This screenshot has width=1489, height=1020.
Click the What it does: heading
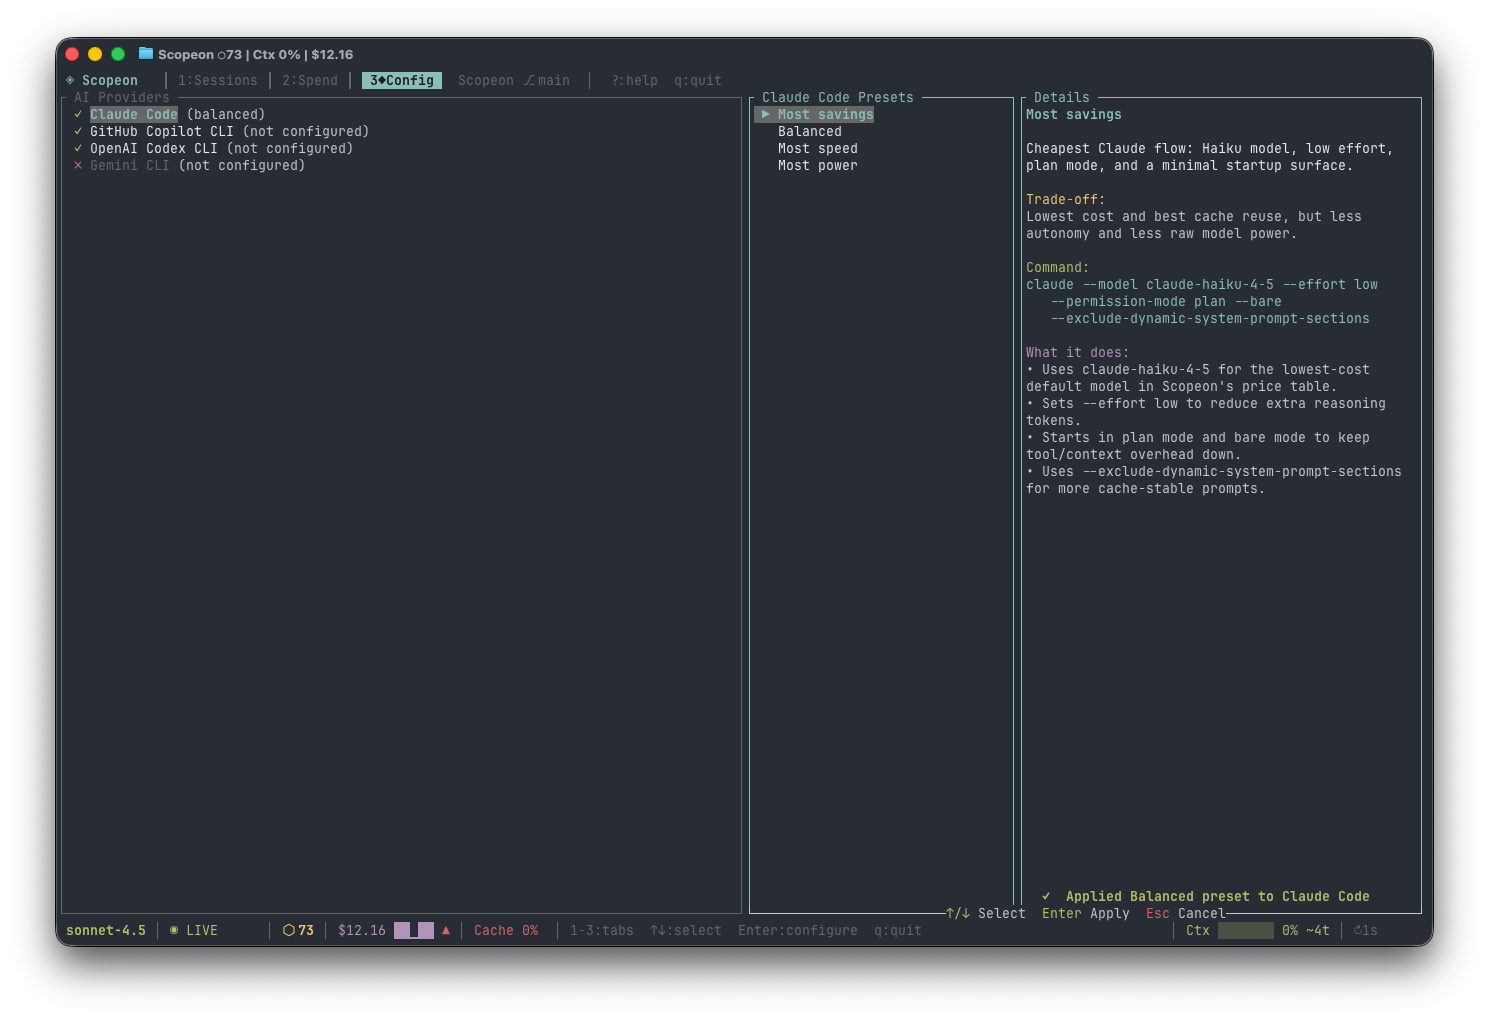pyautogui.click(x=1078, y=352)
